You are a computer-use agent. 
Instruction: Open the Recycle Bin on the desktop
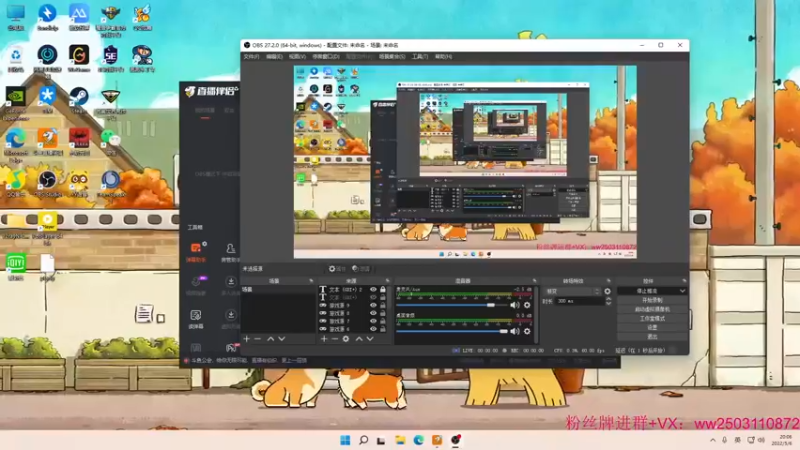pyautogui.click(x=15, y=58)
